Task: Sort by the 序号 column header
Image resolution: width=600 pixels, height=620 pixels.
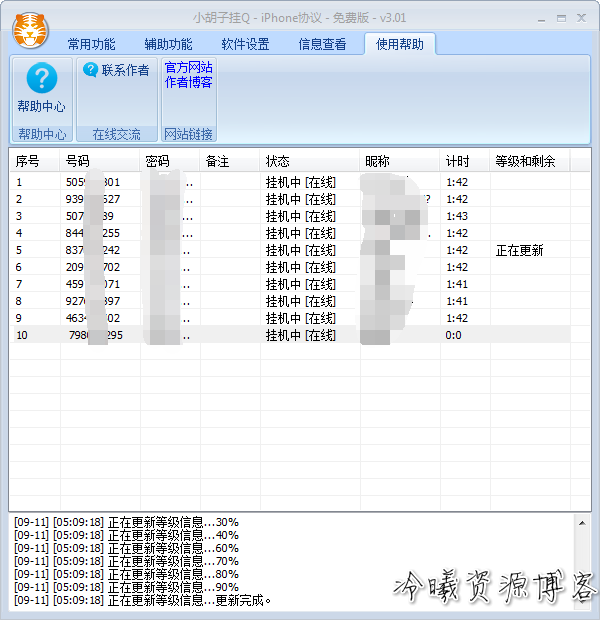Action: click(x=35, y=161)
